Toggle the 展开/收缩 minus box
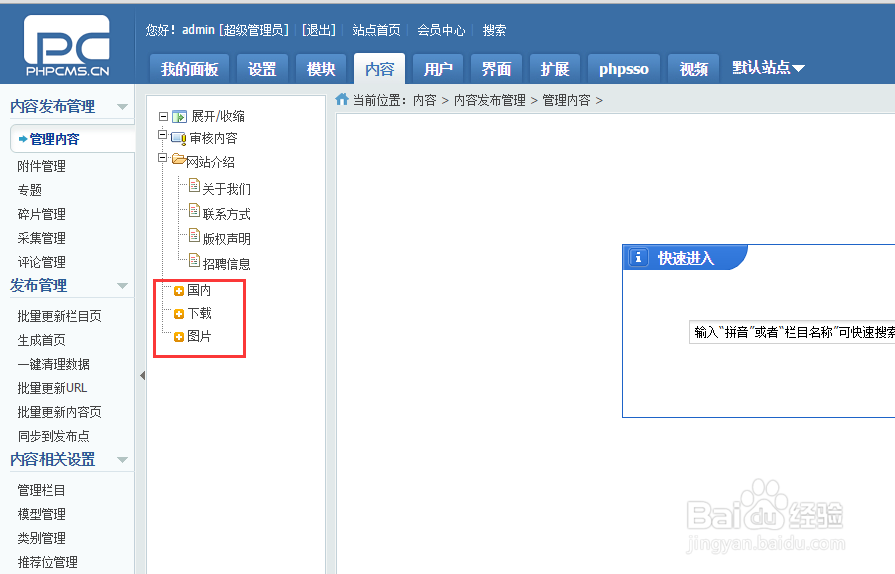The image size is (895, 574). click(x=163, y=116)
